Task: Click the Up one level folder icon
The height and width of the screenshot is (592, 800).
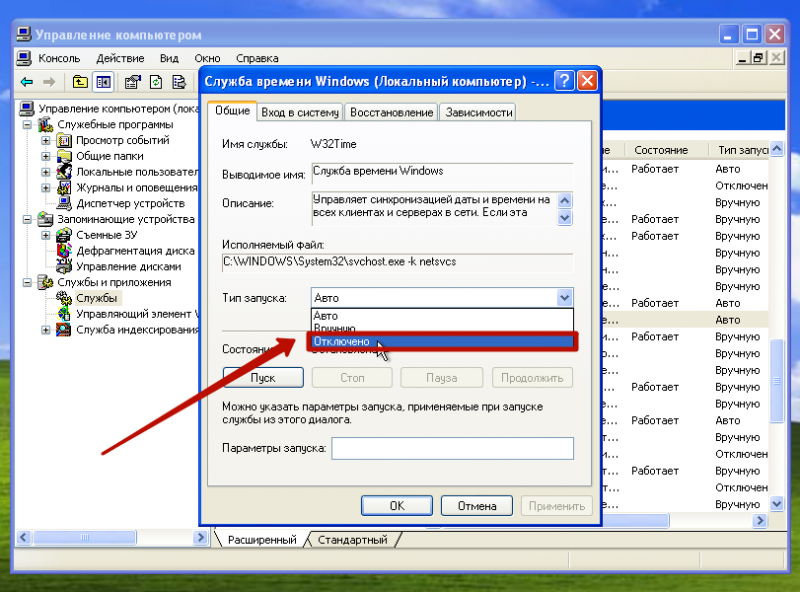Action: (80, 82)
